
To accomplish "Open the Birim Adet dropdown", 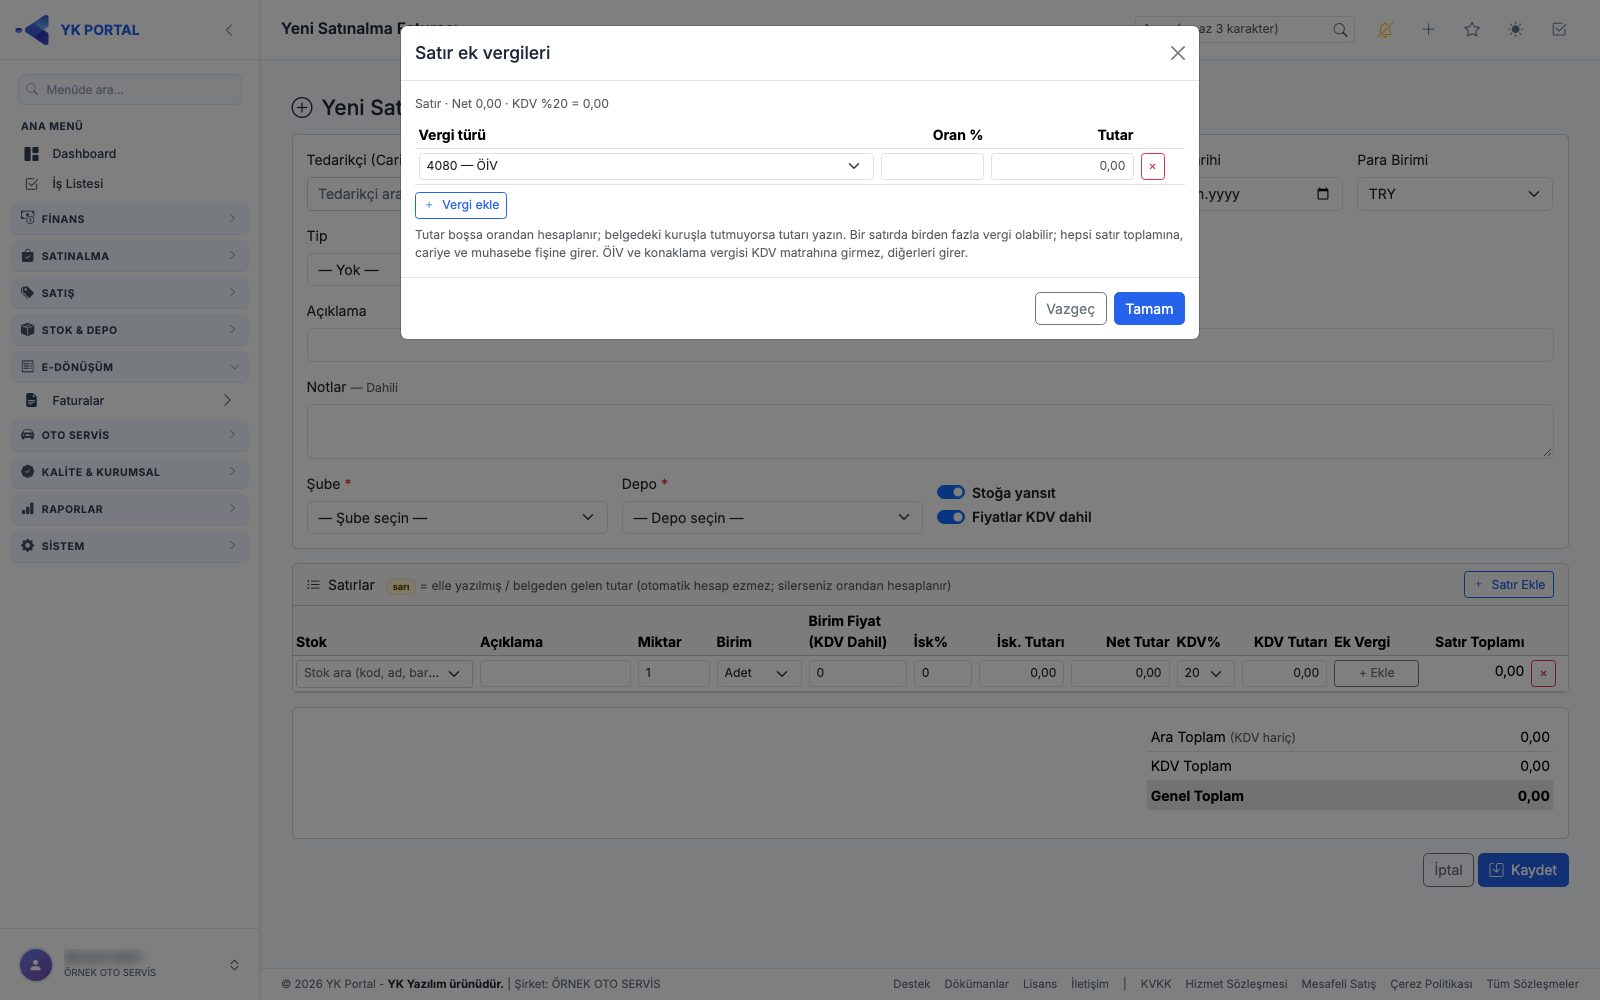I will 757,673.
